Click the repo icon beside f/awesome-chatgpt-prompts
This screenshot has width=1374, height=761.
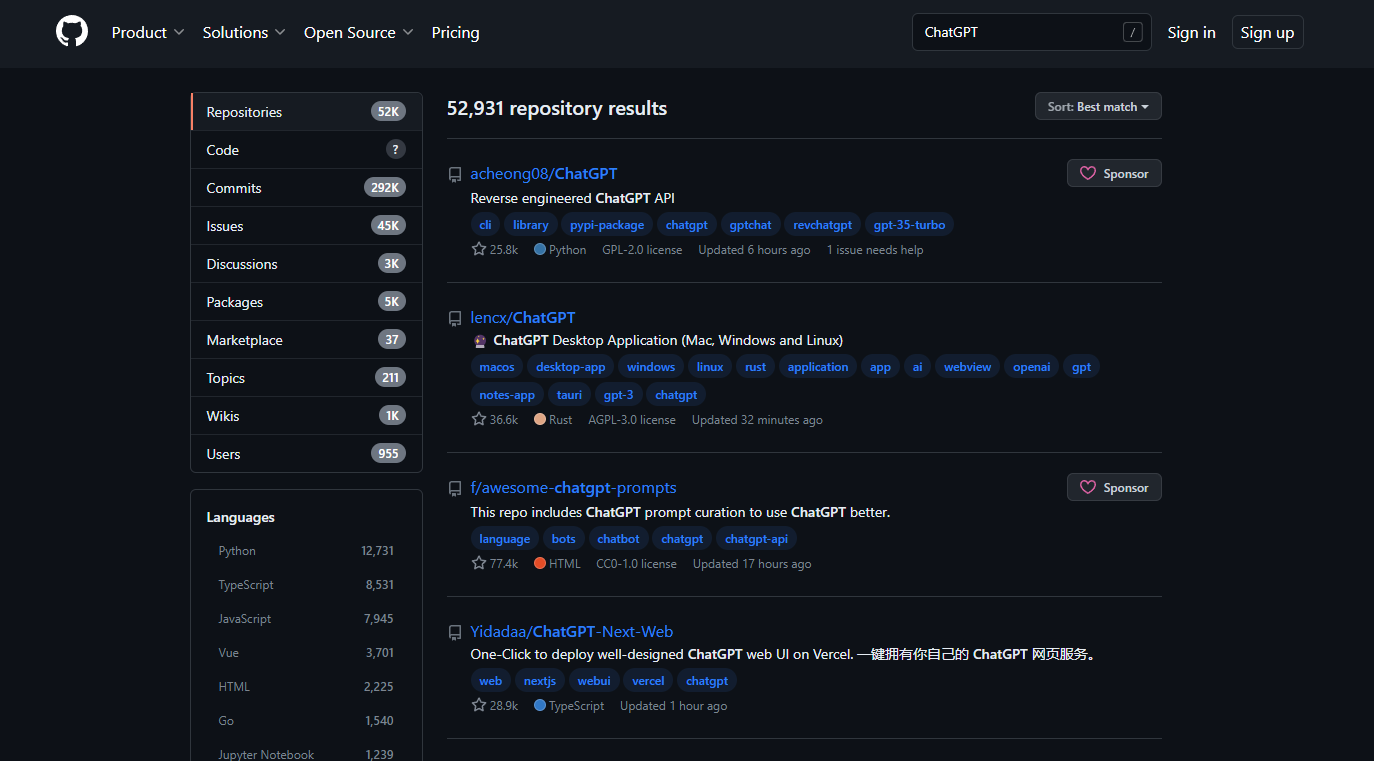pyautogui.click(x=455, y=488)
